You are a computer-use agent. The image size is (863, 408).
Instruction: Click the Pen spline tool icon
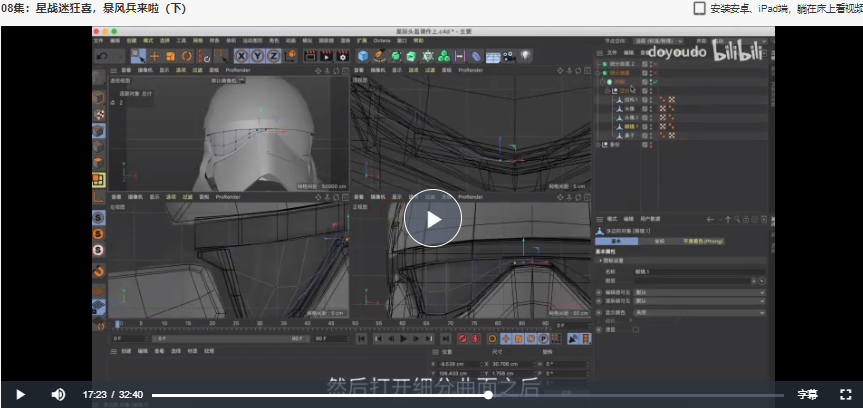coord(379,56)
